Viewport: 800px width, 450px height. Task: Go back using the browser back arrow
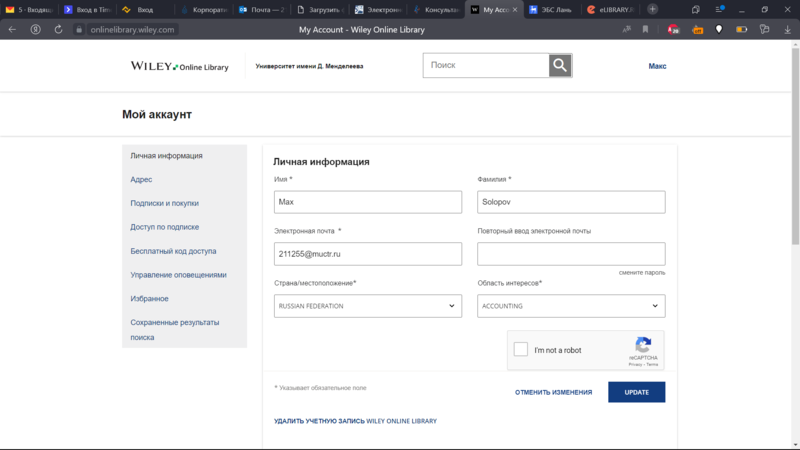coord(12,30)
